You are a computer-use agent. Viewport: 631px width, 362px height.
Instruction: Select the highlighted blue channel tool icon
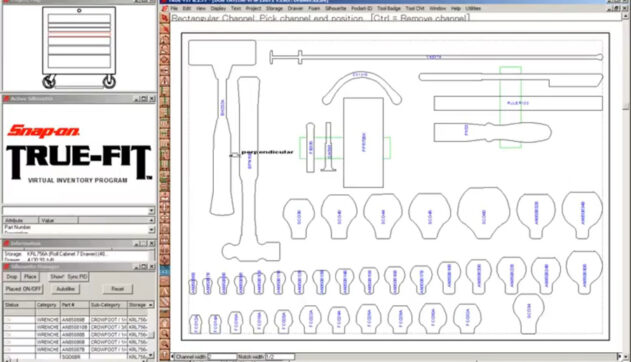click(165, 271)
